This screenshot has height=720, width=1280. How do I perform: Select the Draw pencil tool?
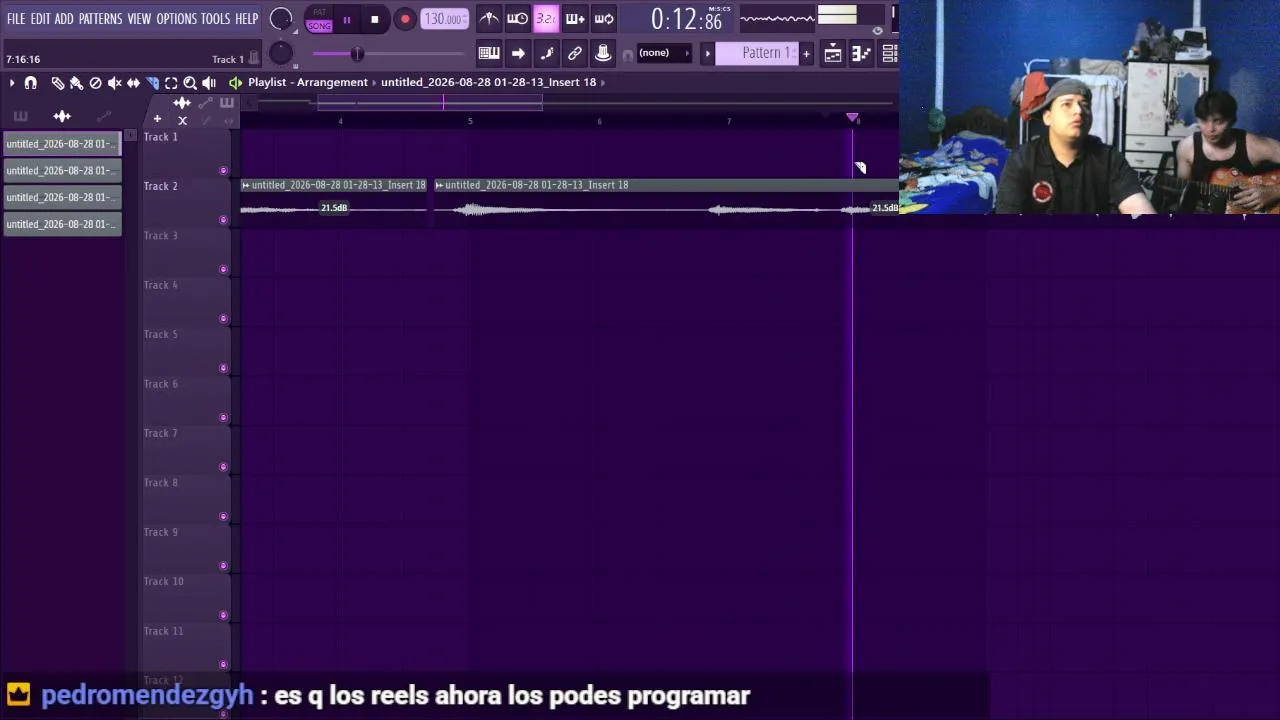click(57, 83)
